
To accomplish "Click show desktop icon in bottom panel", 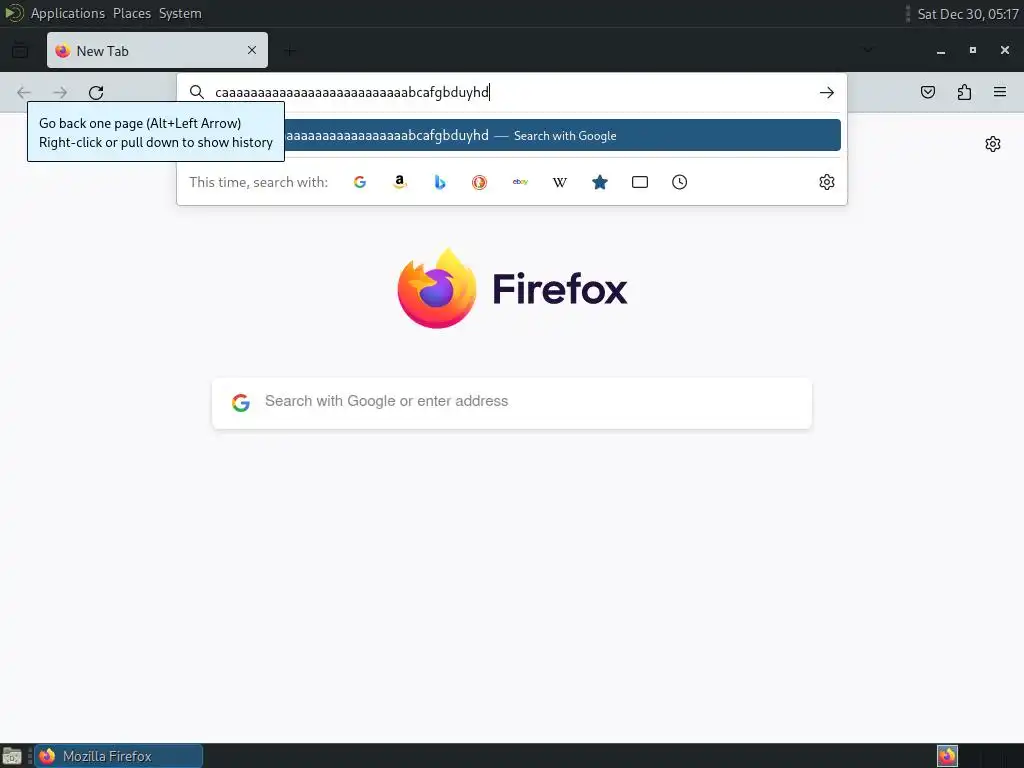I will click(x=12, y=756).
